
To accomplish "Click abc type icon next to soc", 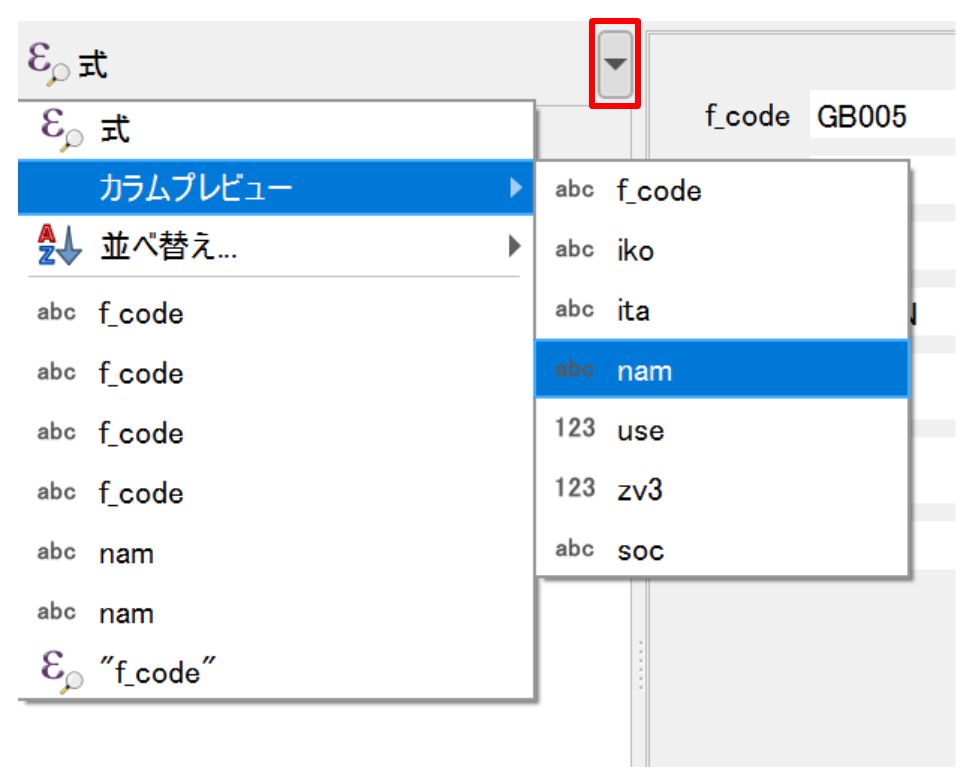I will coord(575,549).
